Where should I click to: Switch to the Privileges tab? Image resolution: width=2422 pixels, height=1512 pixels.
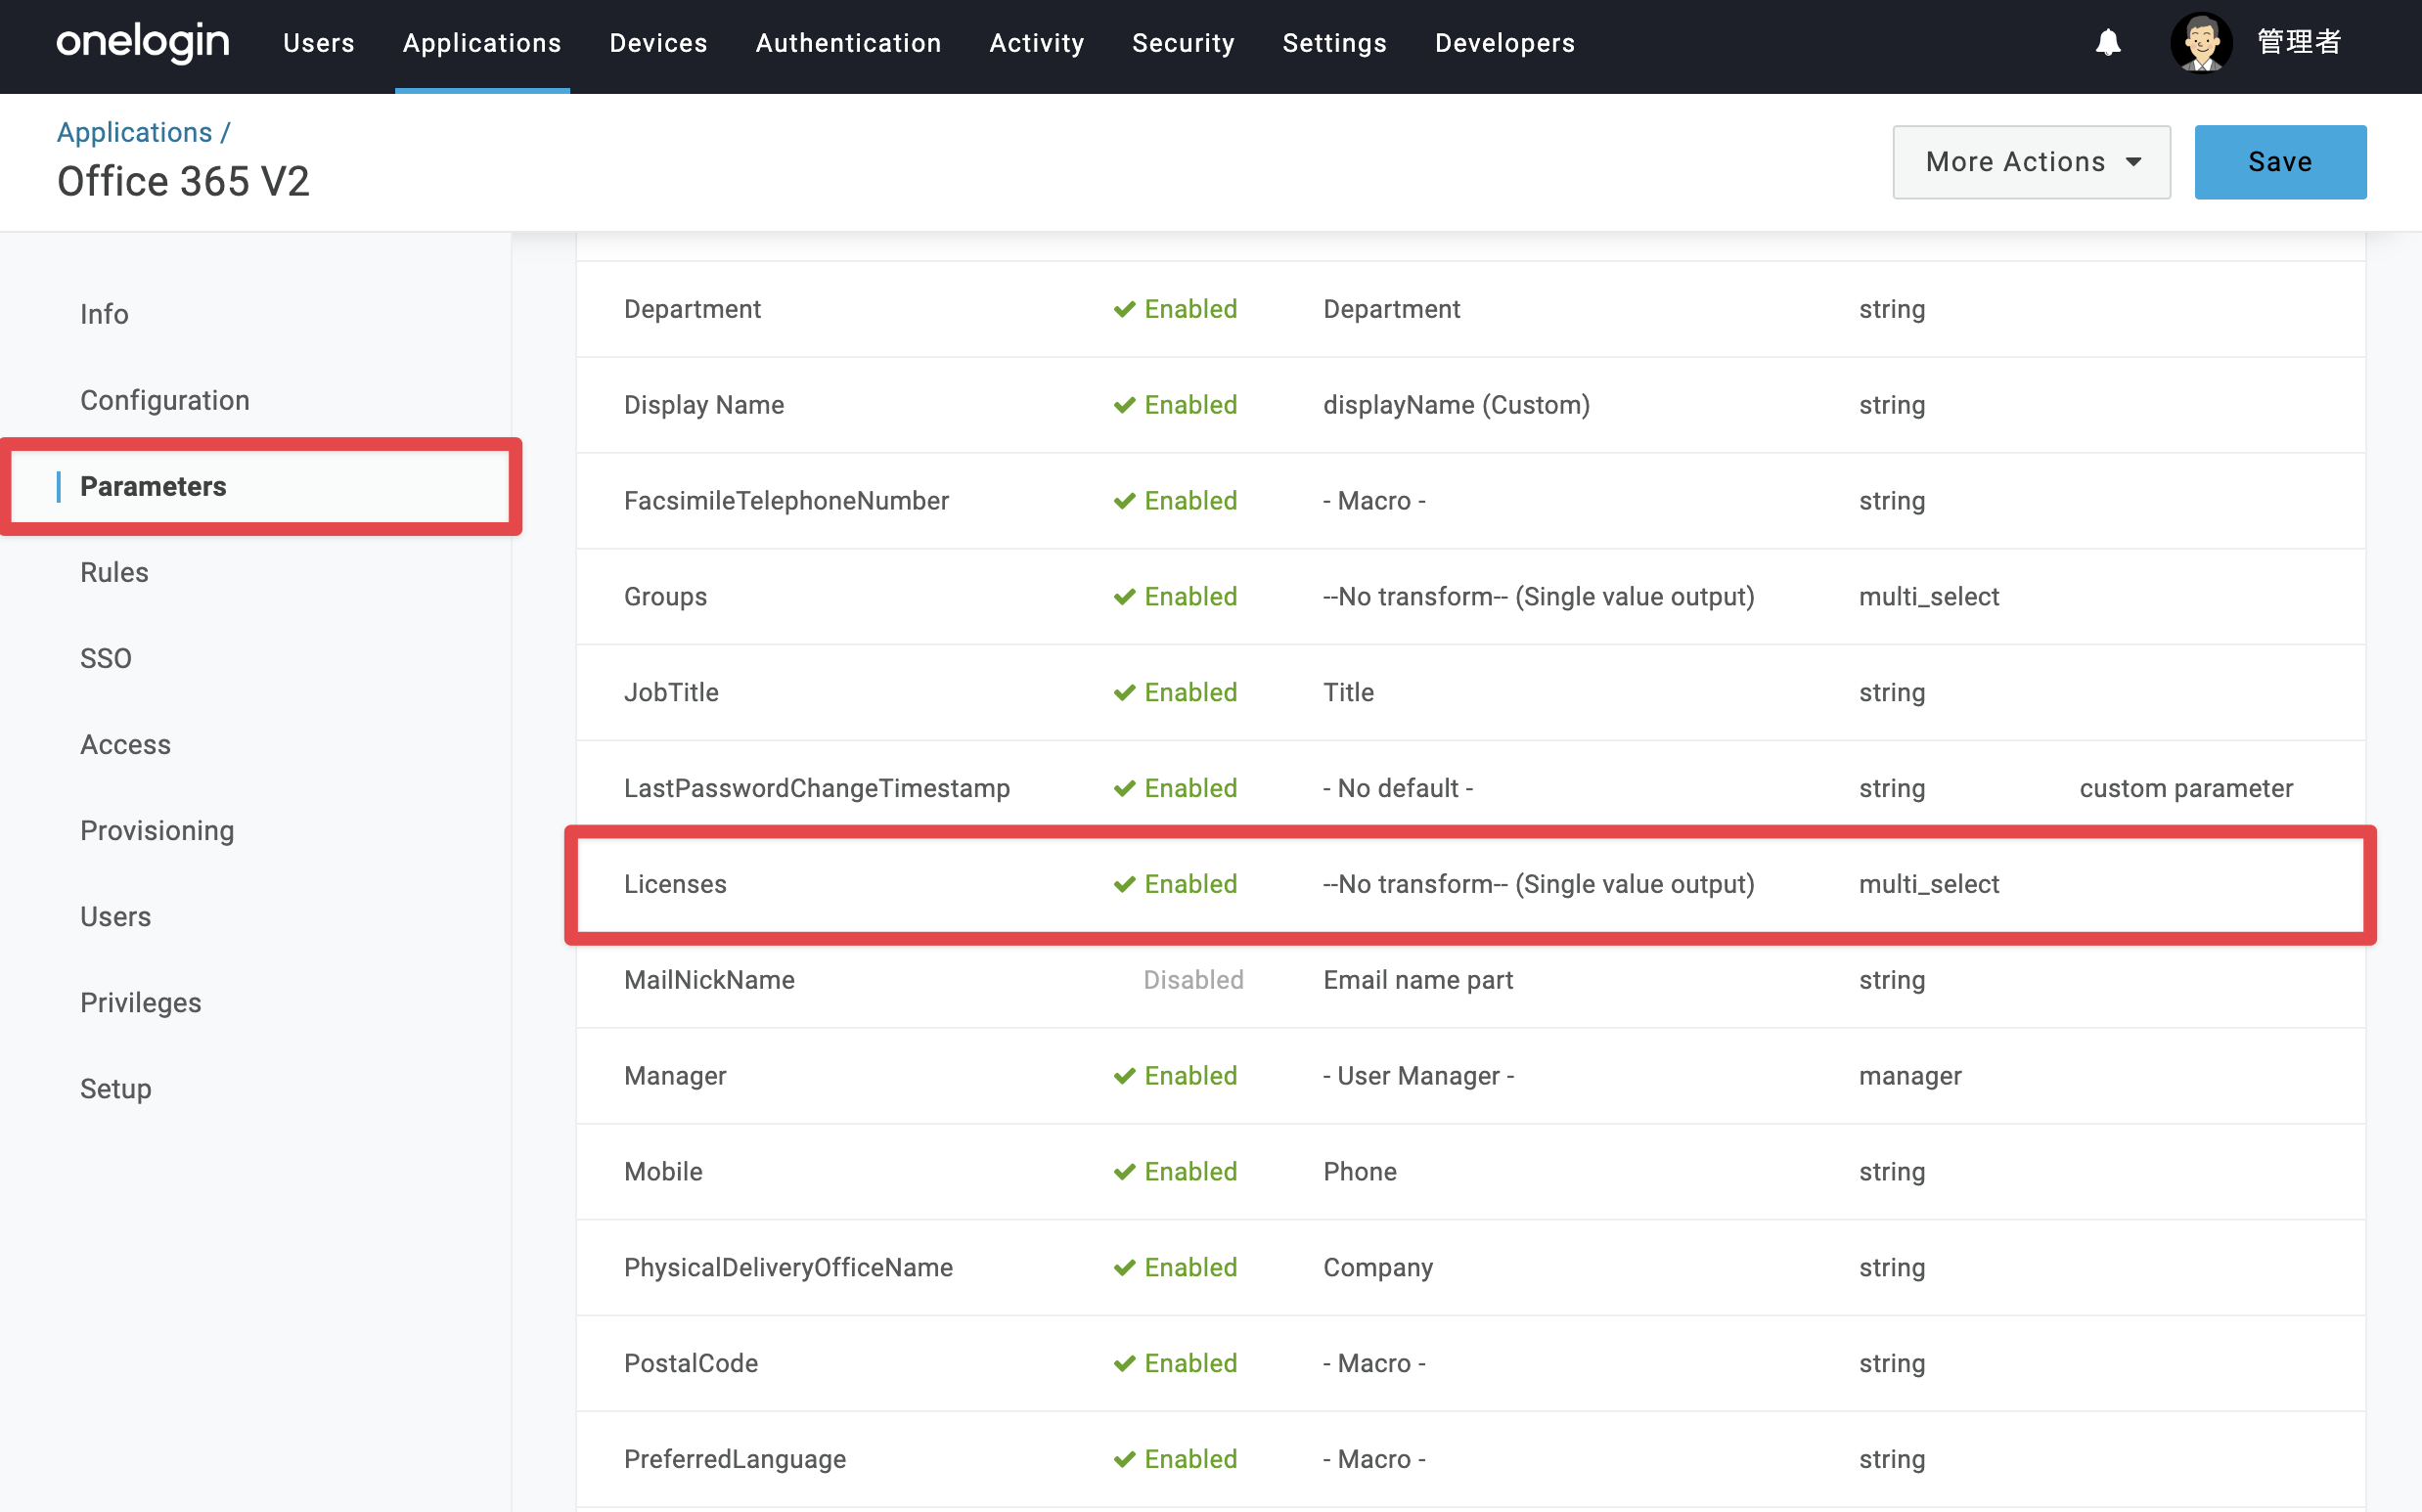click(x=141, y=1002)
